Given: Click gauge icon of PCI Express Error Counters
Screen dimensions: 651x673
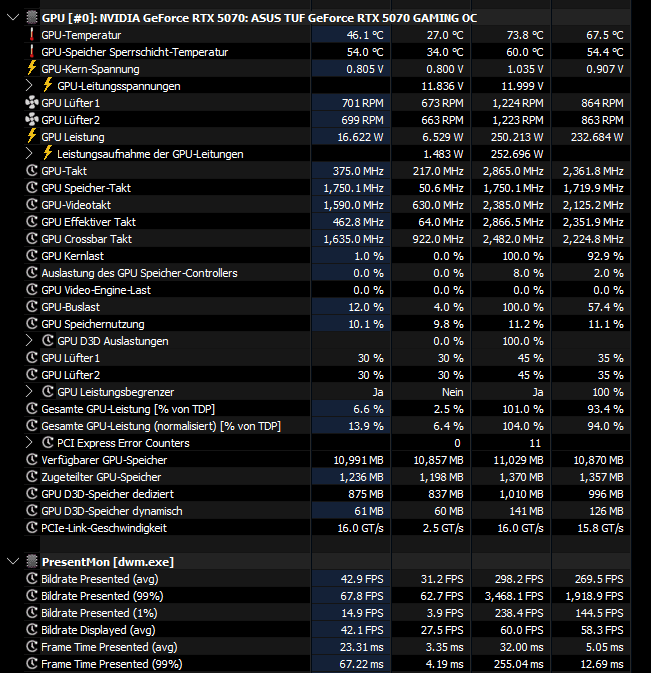Looking at the screenshot, I should pyautogui.click(x=48, y=443).
